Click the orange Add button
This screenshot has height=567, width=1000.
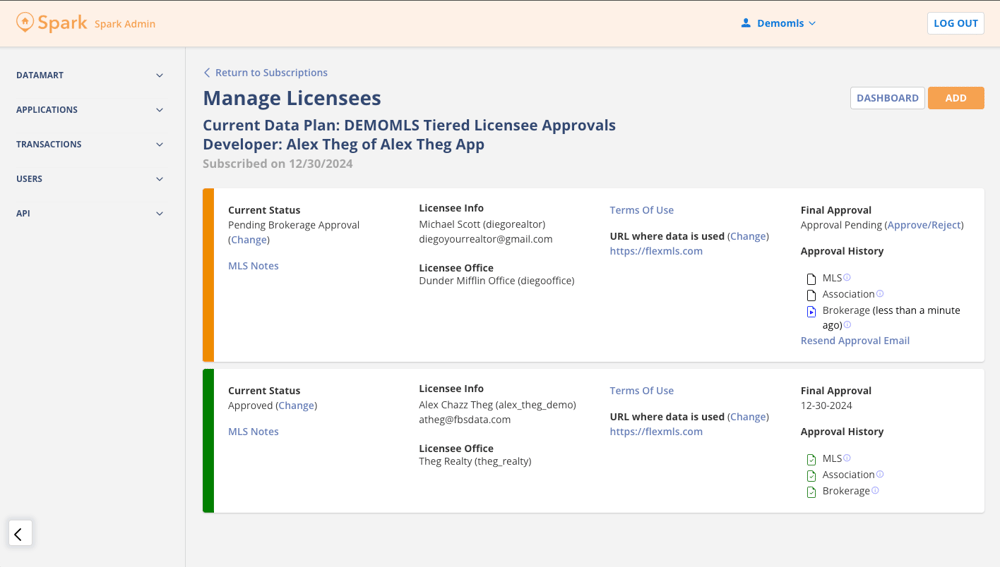[955, 98]
